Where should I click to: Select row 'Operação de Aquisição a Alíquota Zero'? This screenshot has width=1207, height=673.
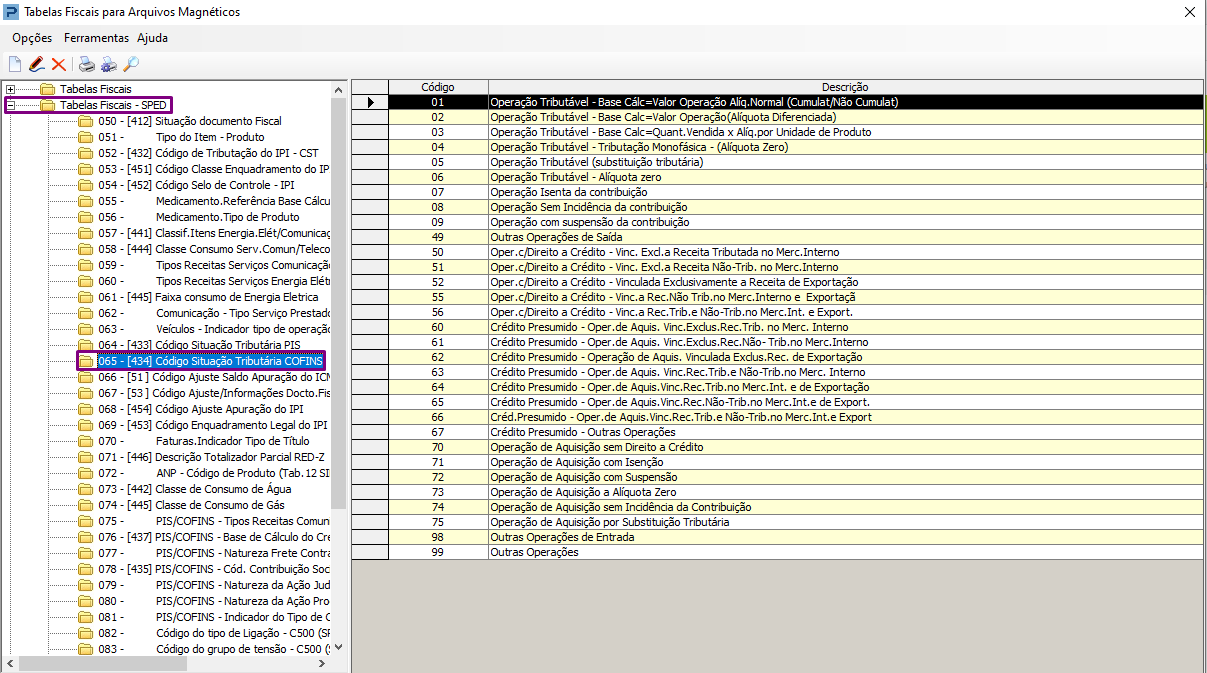(x=845, y=492)
